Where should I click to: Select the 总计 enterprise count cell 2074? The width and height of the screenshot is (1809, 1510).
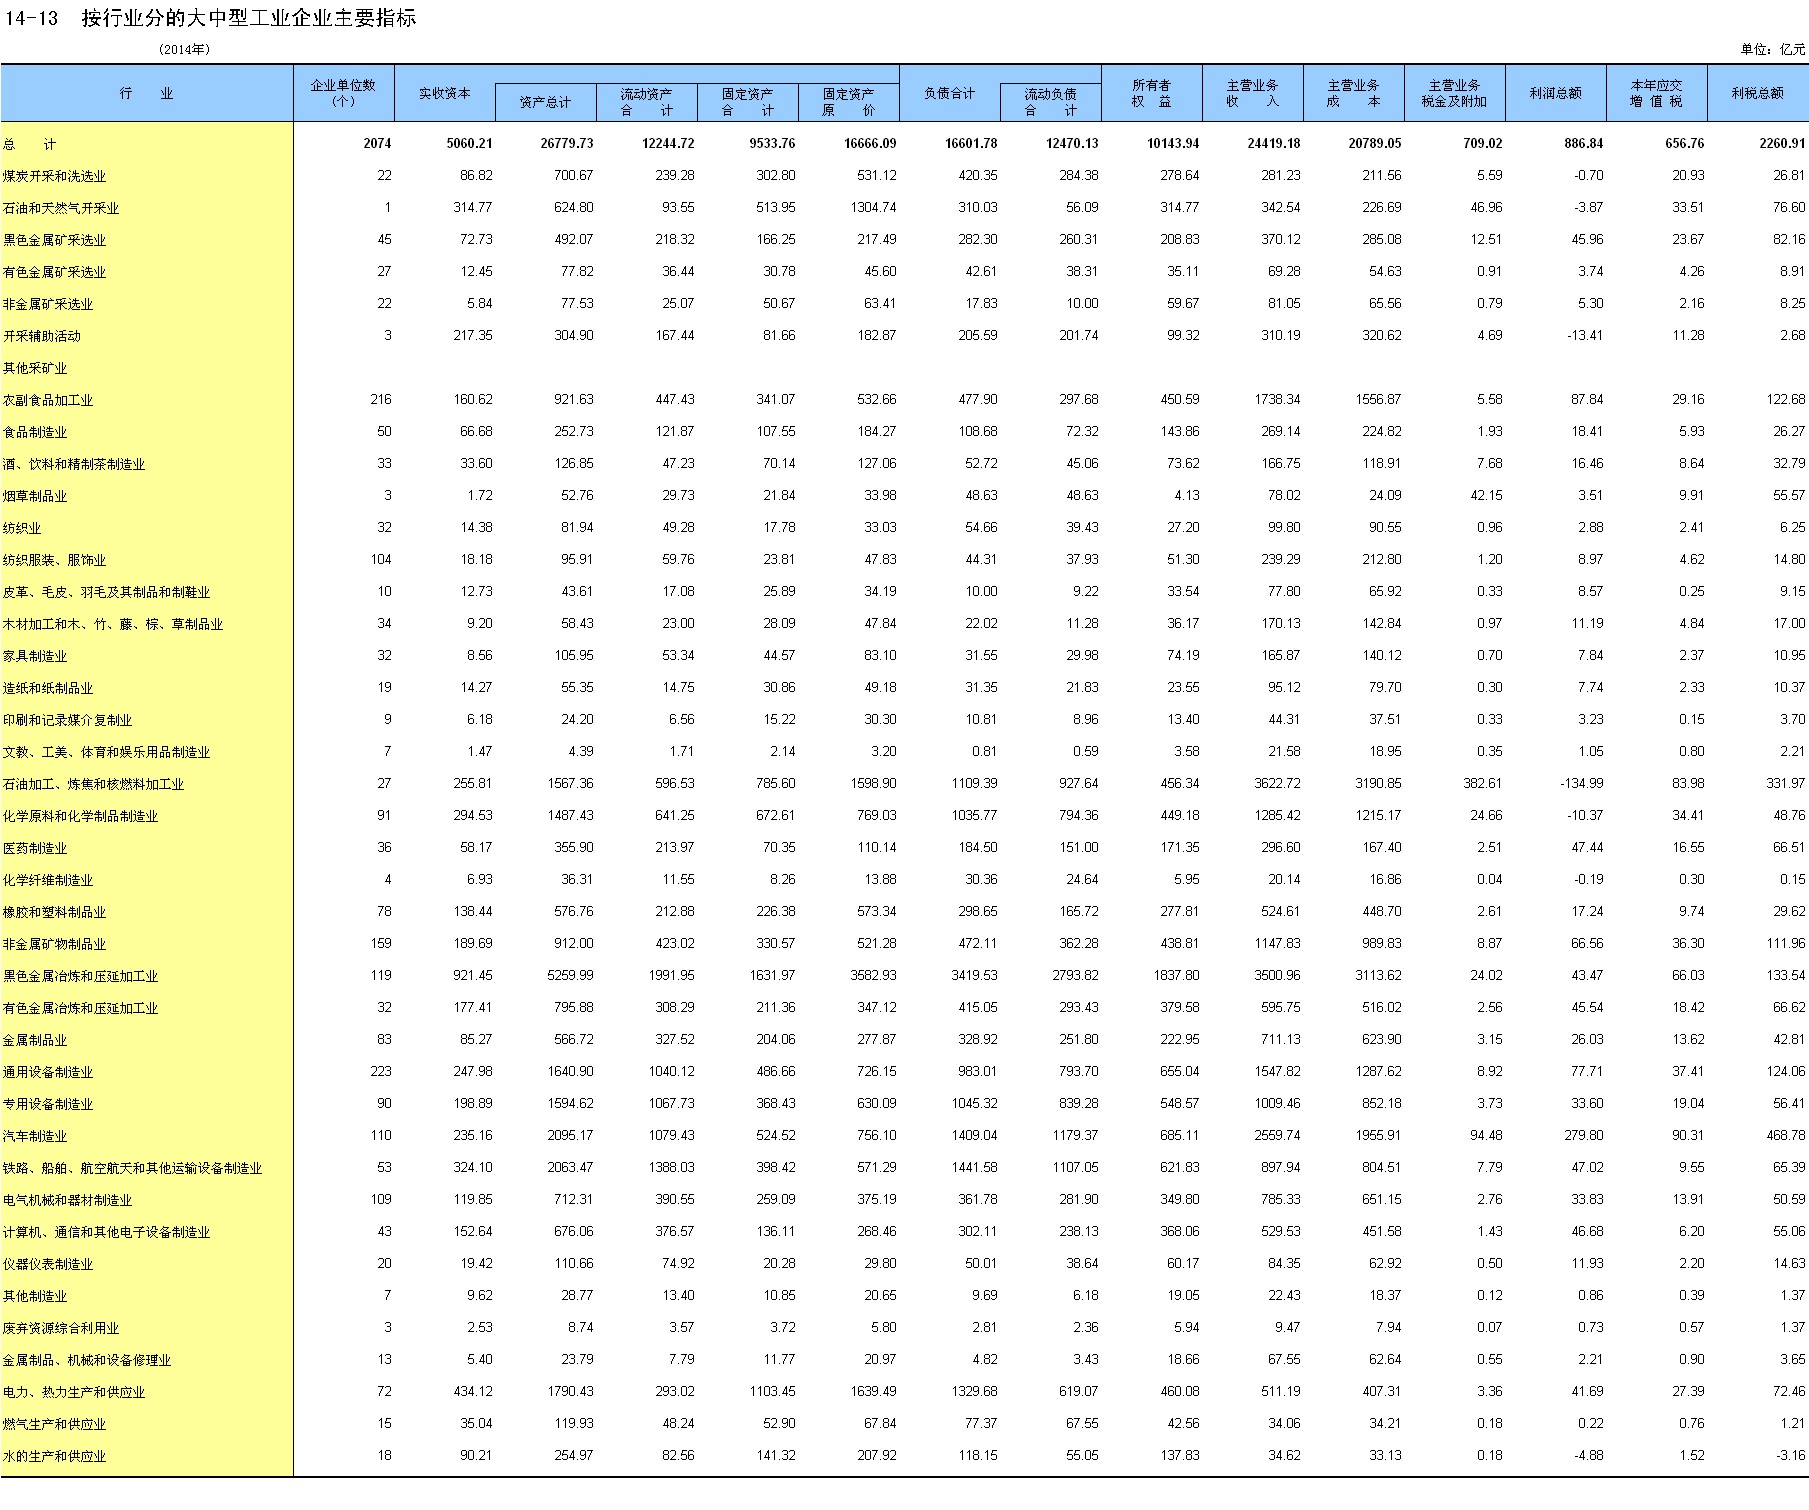[377, 144]
